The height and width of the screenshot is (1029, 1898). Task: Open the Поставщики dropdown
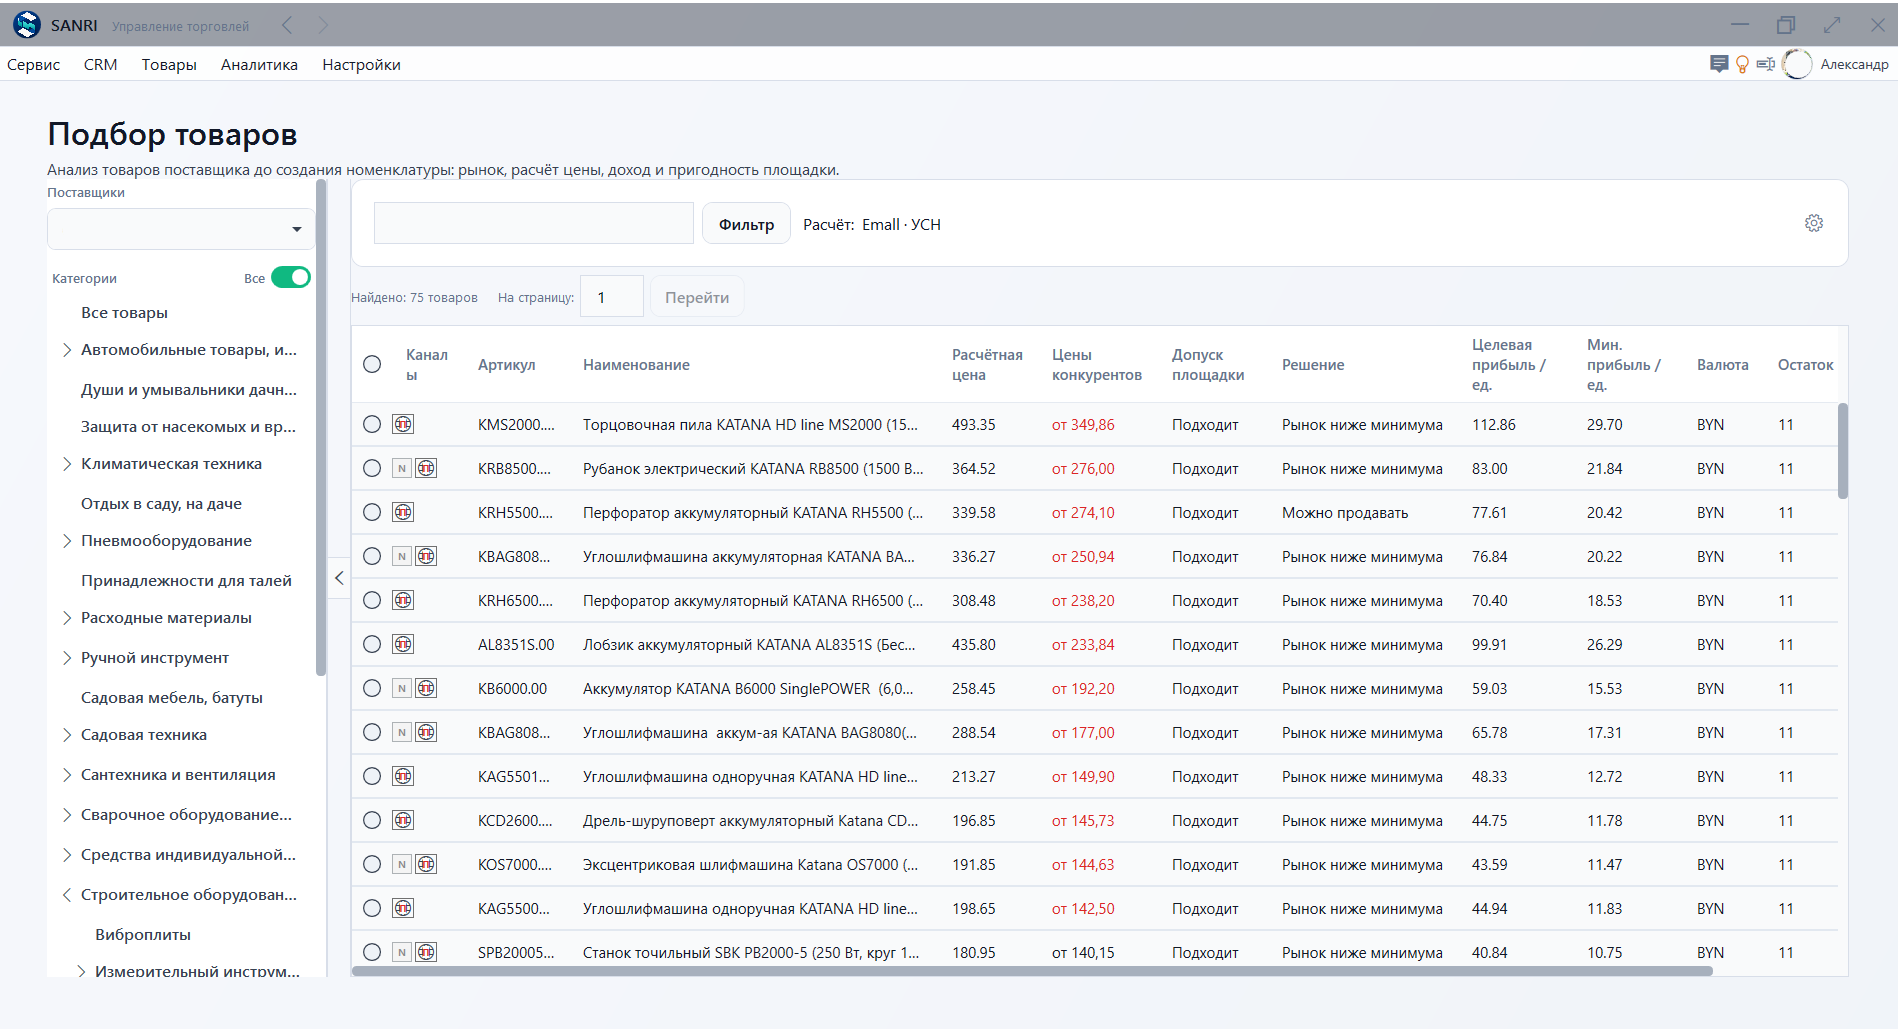click(181, 229)
